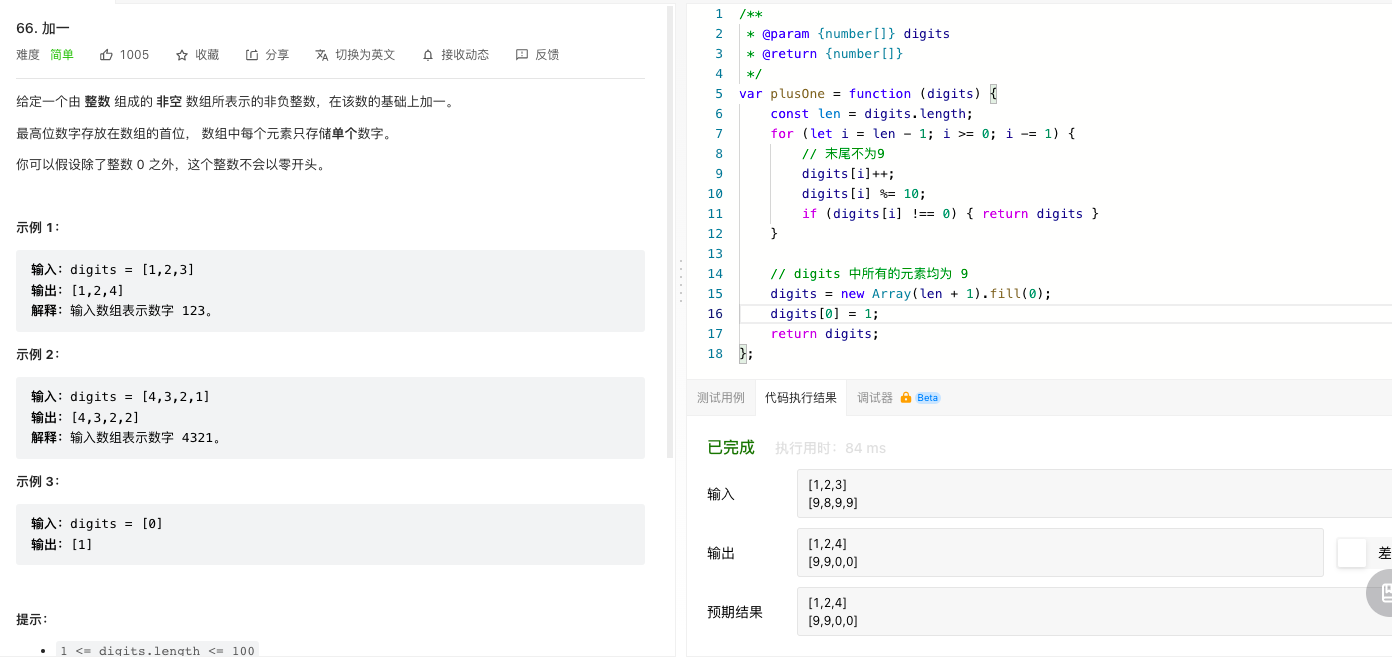
Task: Click the 示例 1 heading
Action: (38, 227)
